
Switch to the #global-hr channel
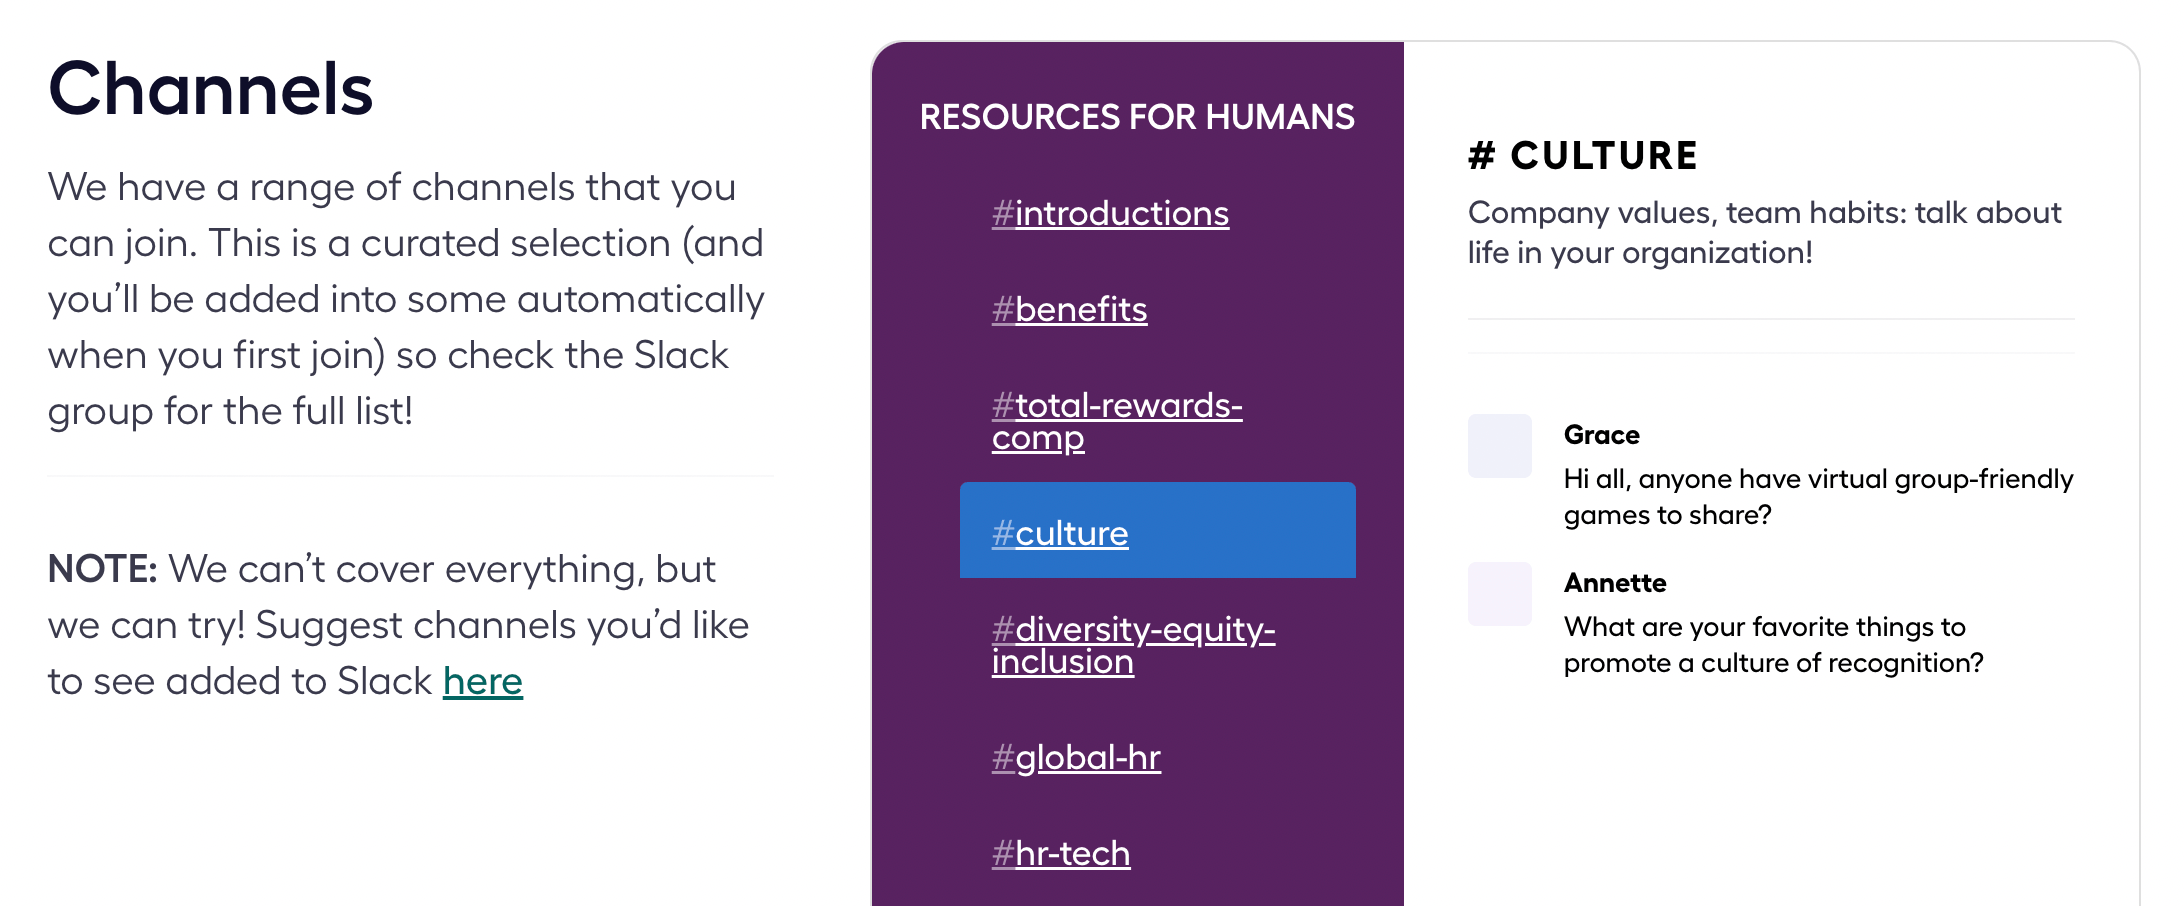1076,757
